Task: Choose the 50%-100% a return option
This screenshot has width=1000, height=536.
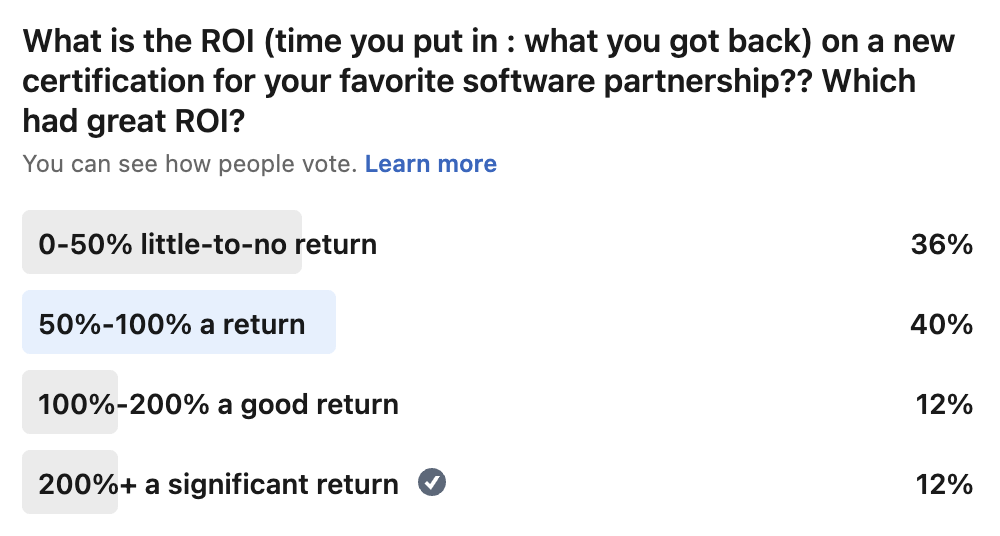Action: [x=171, y=324]
